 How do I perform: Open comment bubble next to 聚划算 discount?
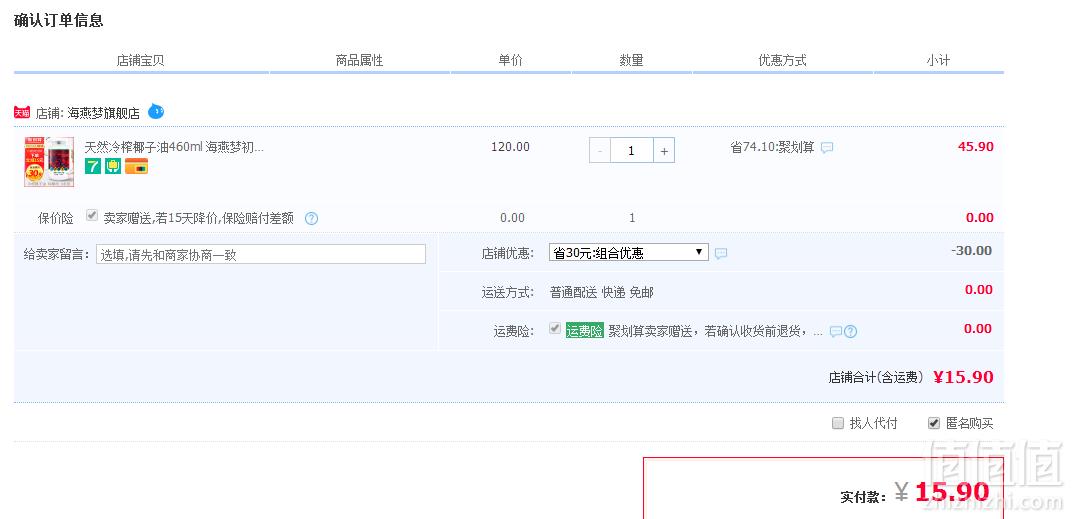coord(827,147)
